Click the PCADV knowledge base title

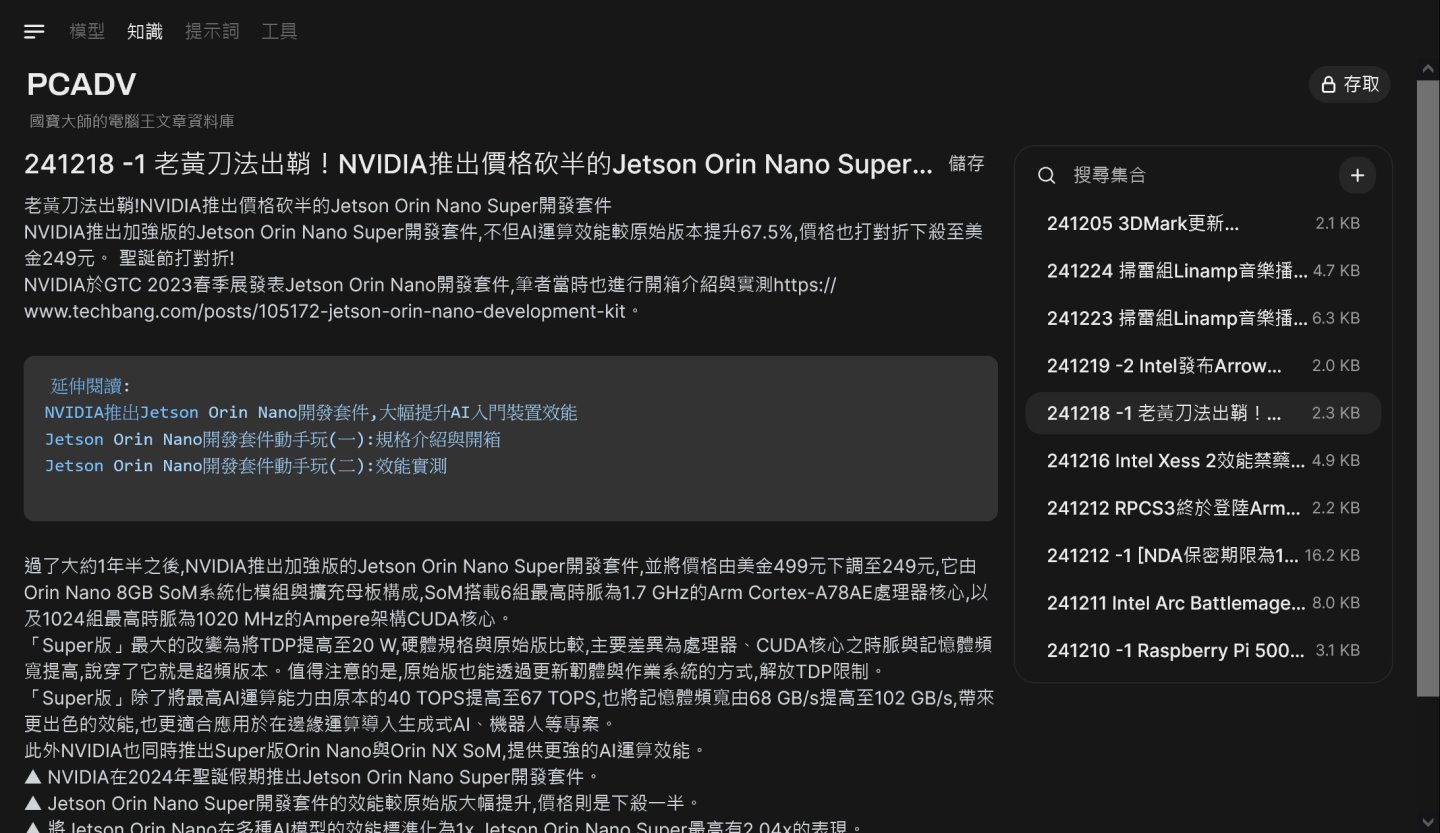81,84
